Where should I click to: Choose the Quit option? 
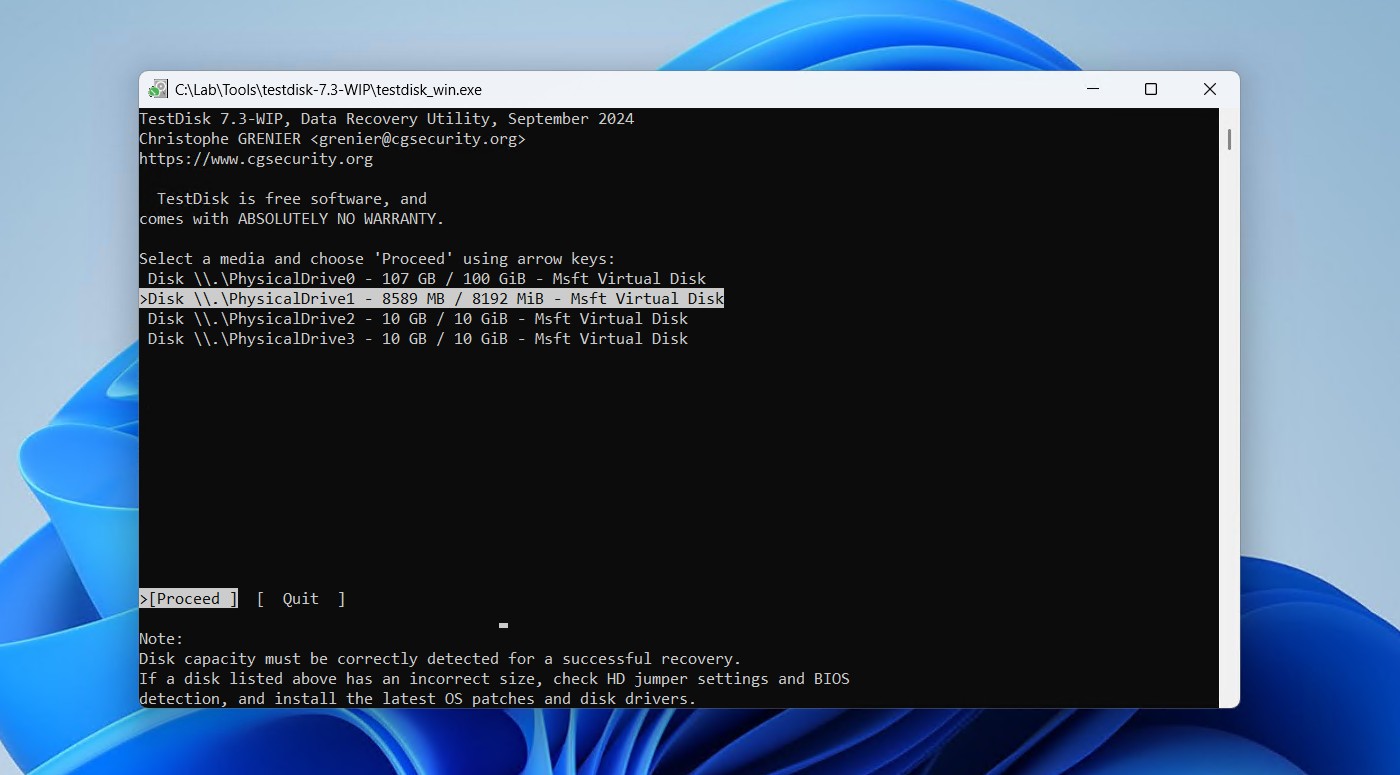click(300, 598)
